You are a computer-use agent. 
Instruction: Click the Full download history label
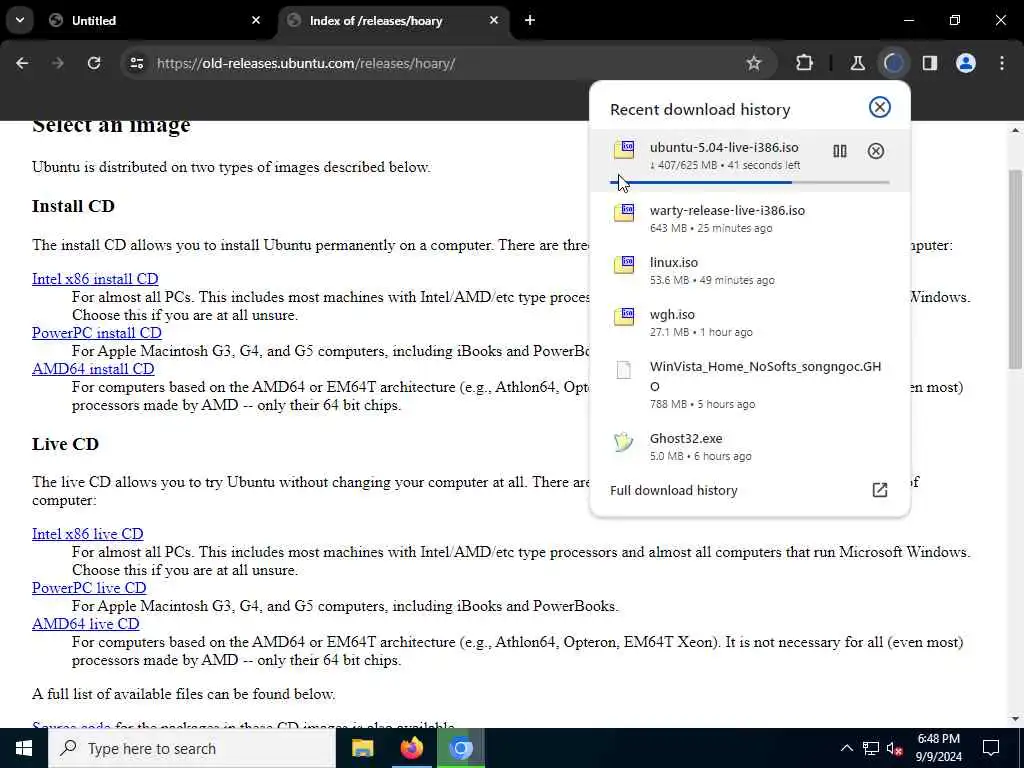click(673, 490)
